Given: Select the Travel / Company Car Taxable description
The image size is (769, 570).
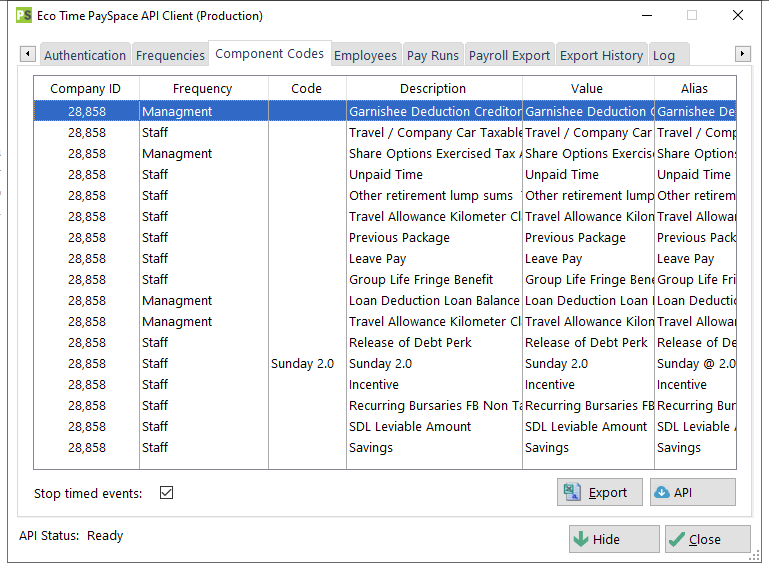Looking at the screenshot, I should [x=435, y=132].
